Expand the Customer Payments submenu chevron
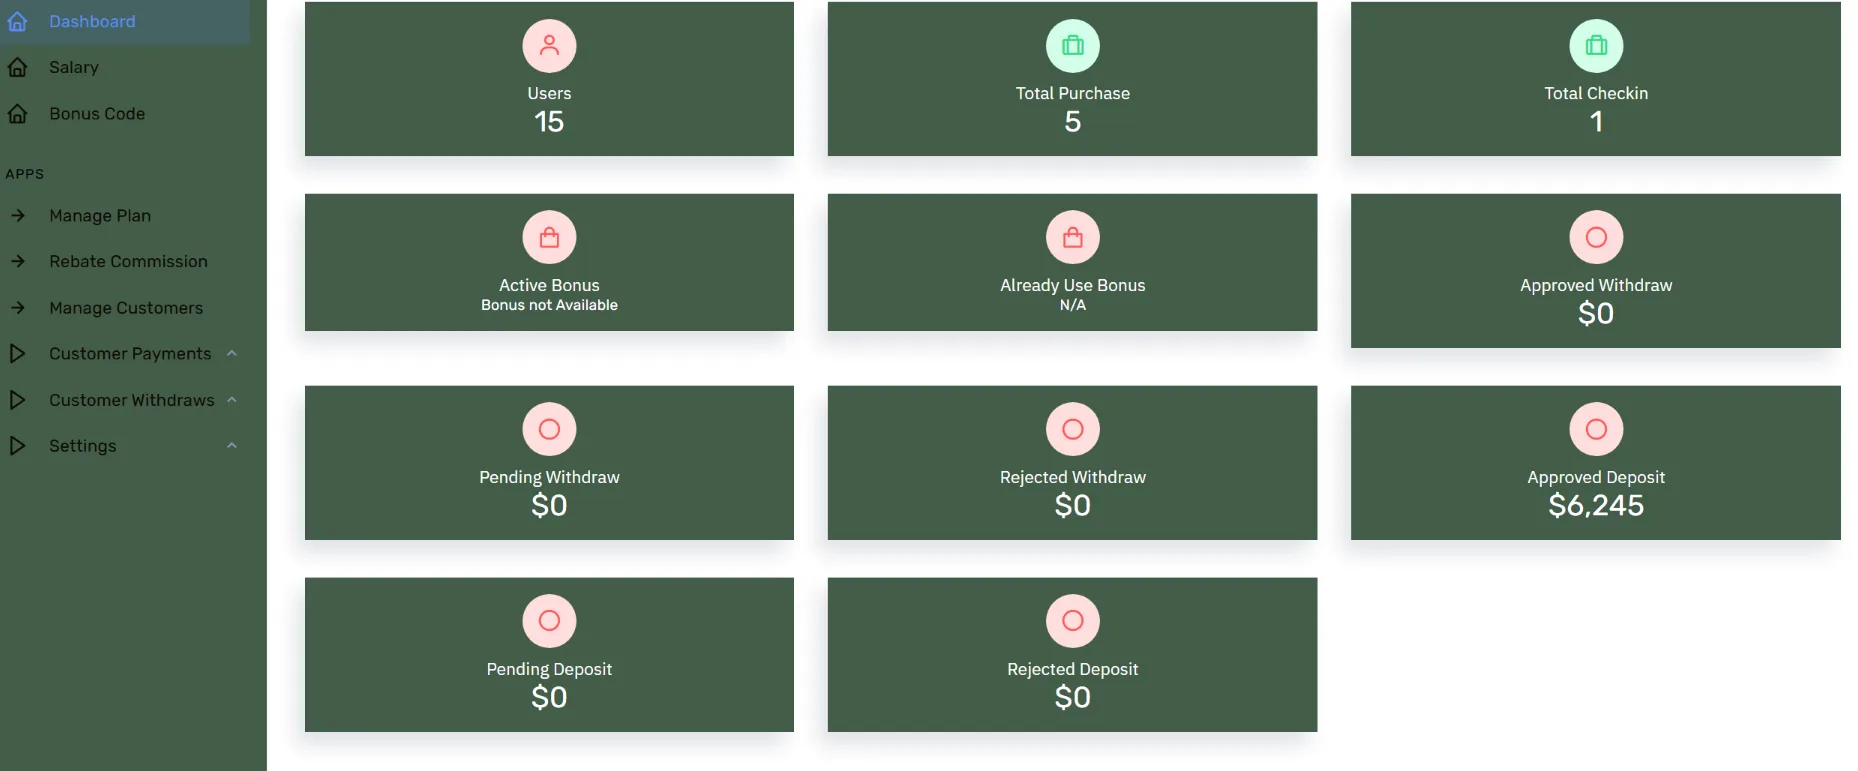The image size is (1858, 771). pos(232,354)
